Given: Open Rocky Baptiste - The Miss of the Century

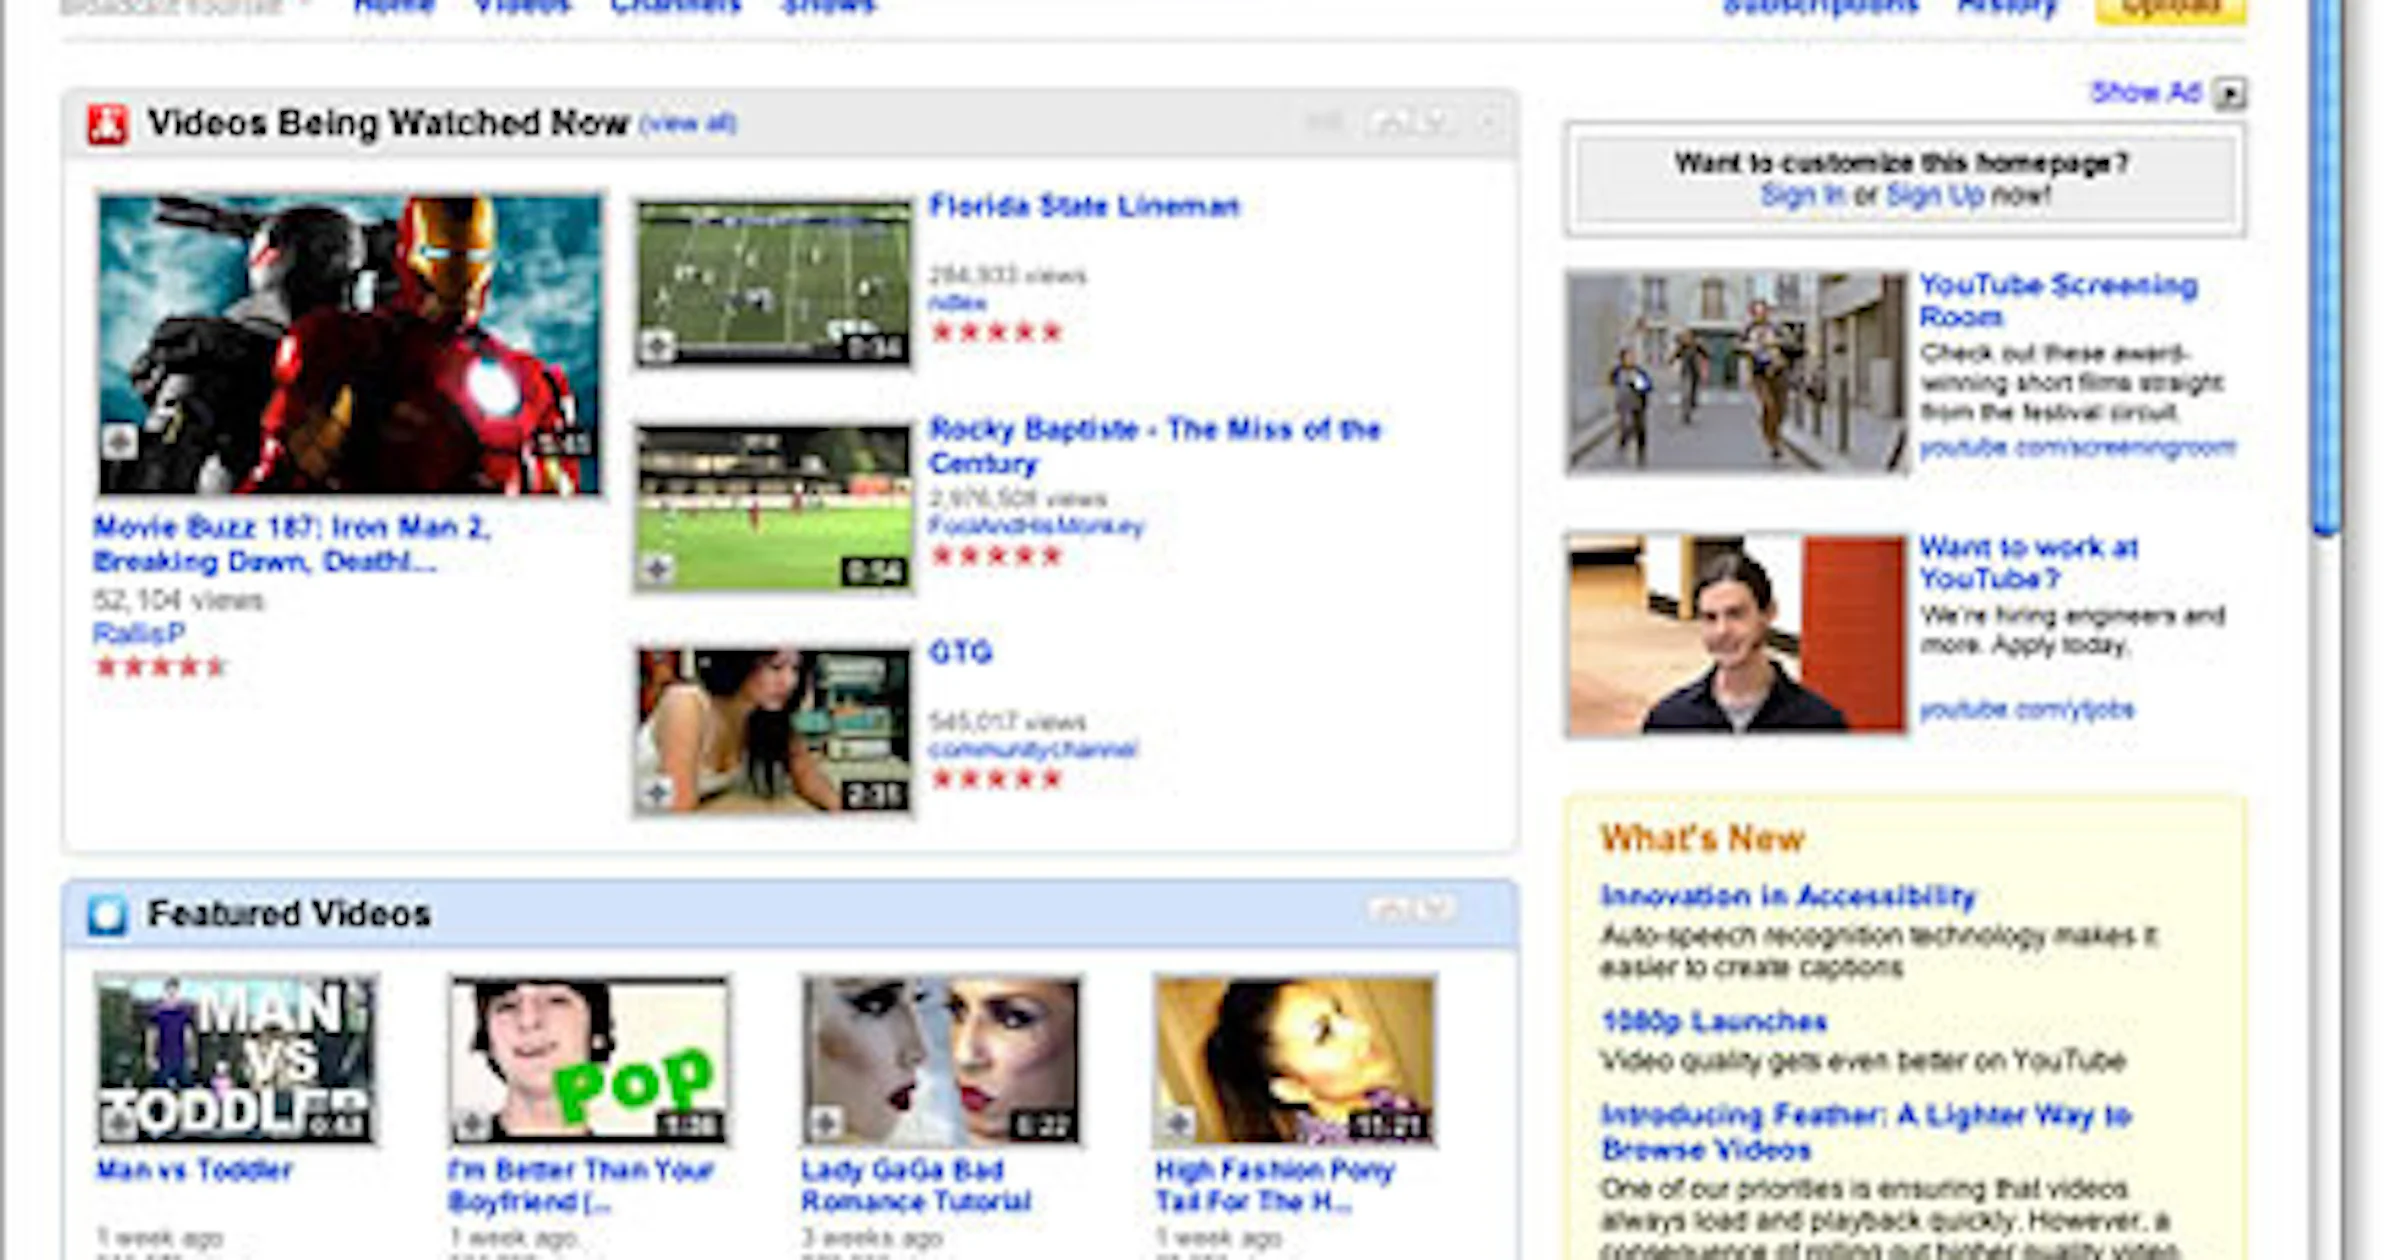Looking at the screenshot, I should click(1155, 446).
